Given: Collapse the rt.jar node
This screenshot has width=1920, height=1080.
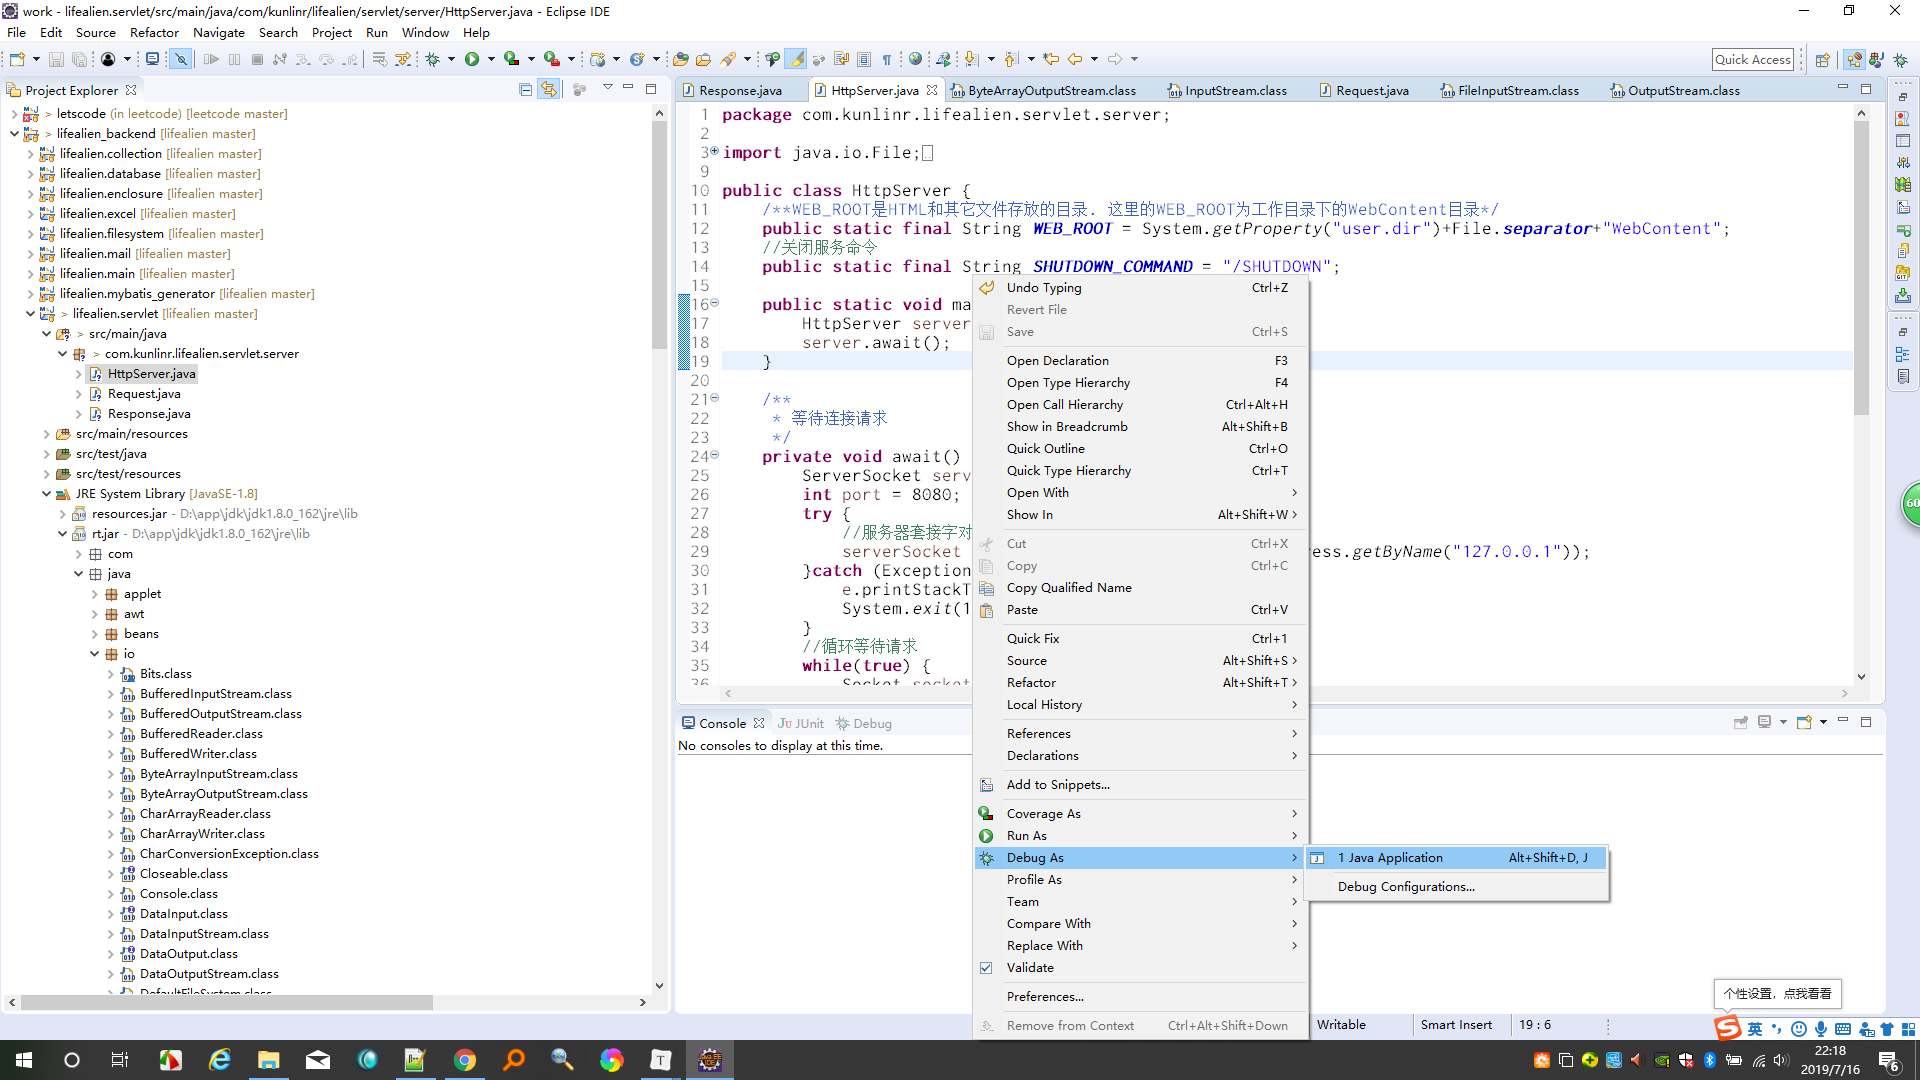Looking at the screenshot, I should point(62,534).
